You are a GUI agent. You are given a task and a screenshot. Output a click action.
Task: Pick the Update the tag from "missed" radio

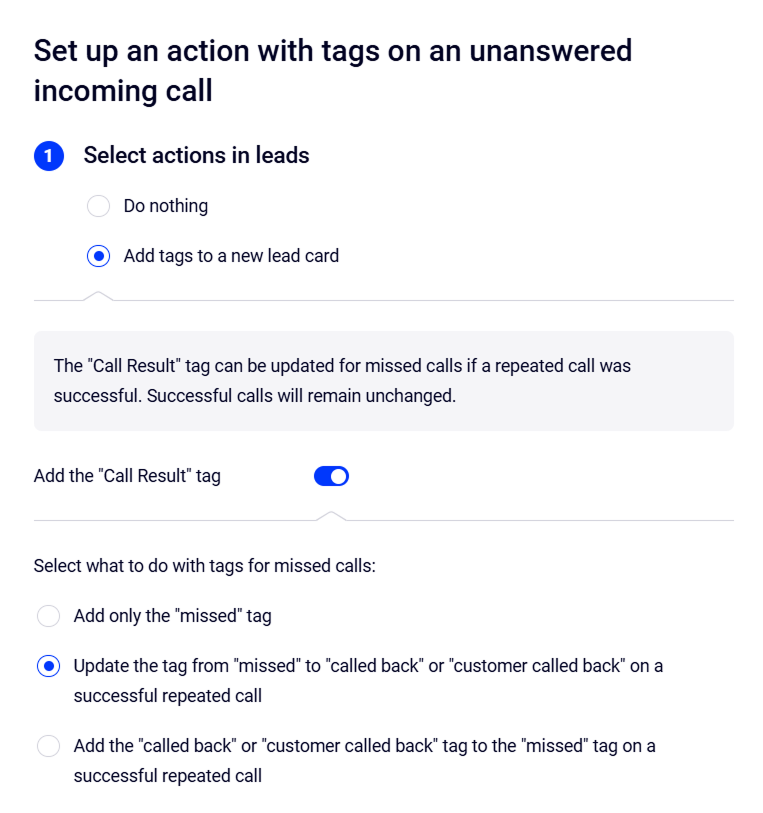point(48,666)
